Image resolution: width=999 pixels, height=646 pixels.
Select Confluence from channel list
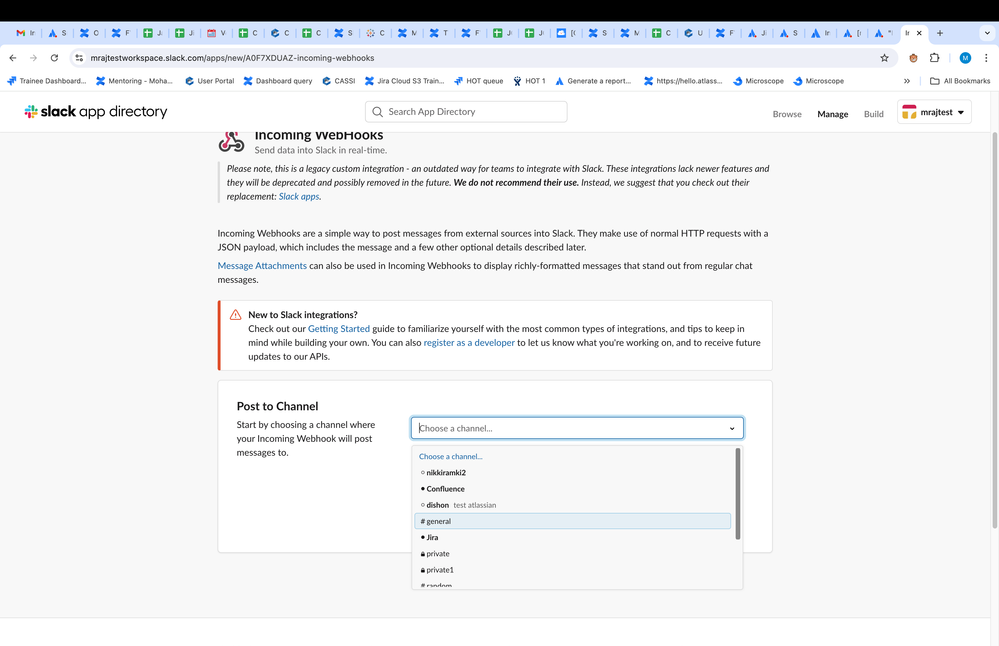pos(572,489)
